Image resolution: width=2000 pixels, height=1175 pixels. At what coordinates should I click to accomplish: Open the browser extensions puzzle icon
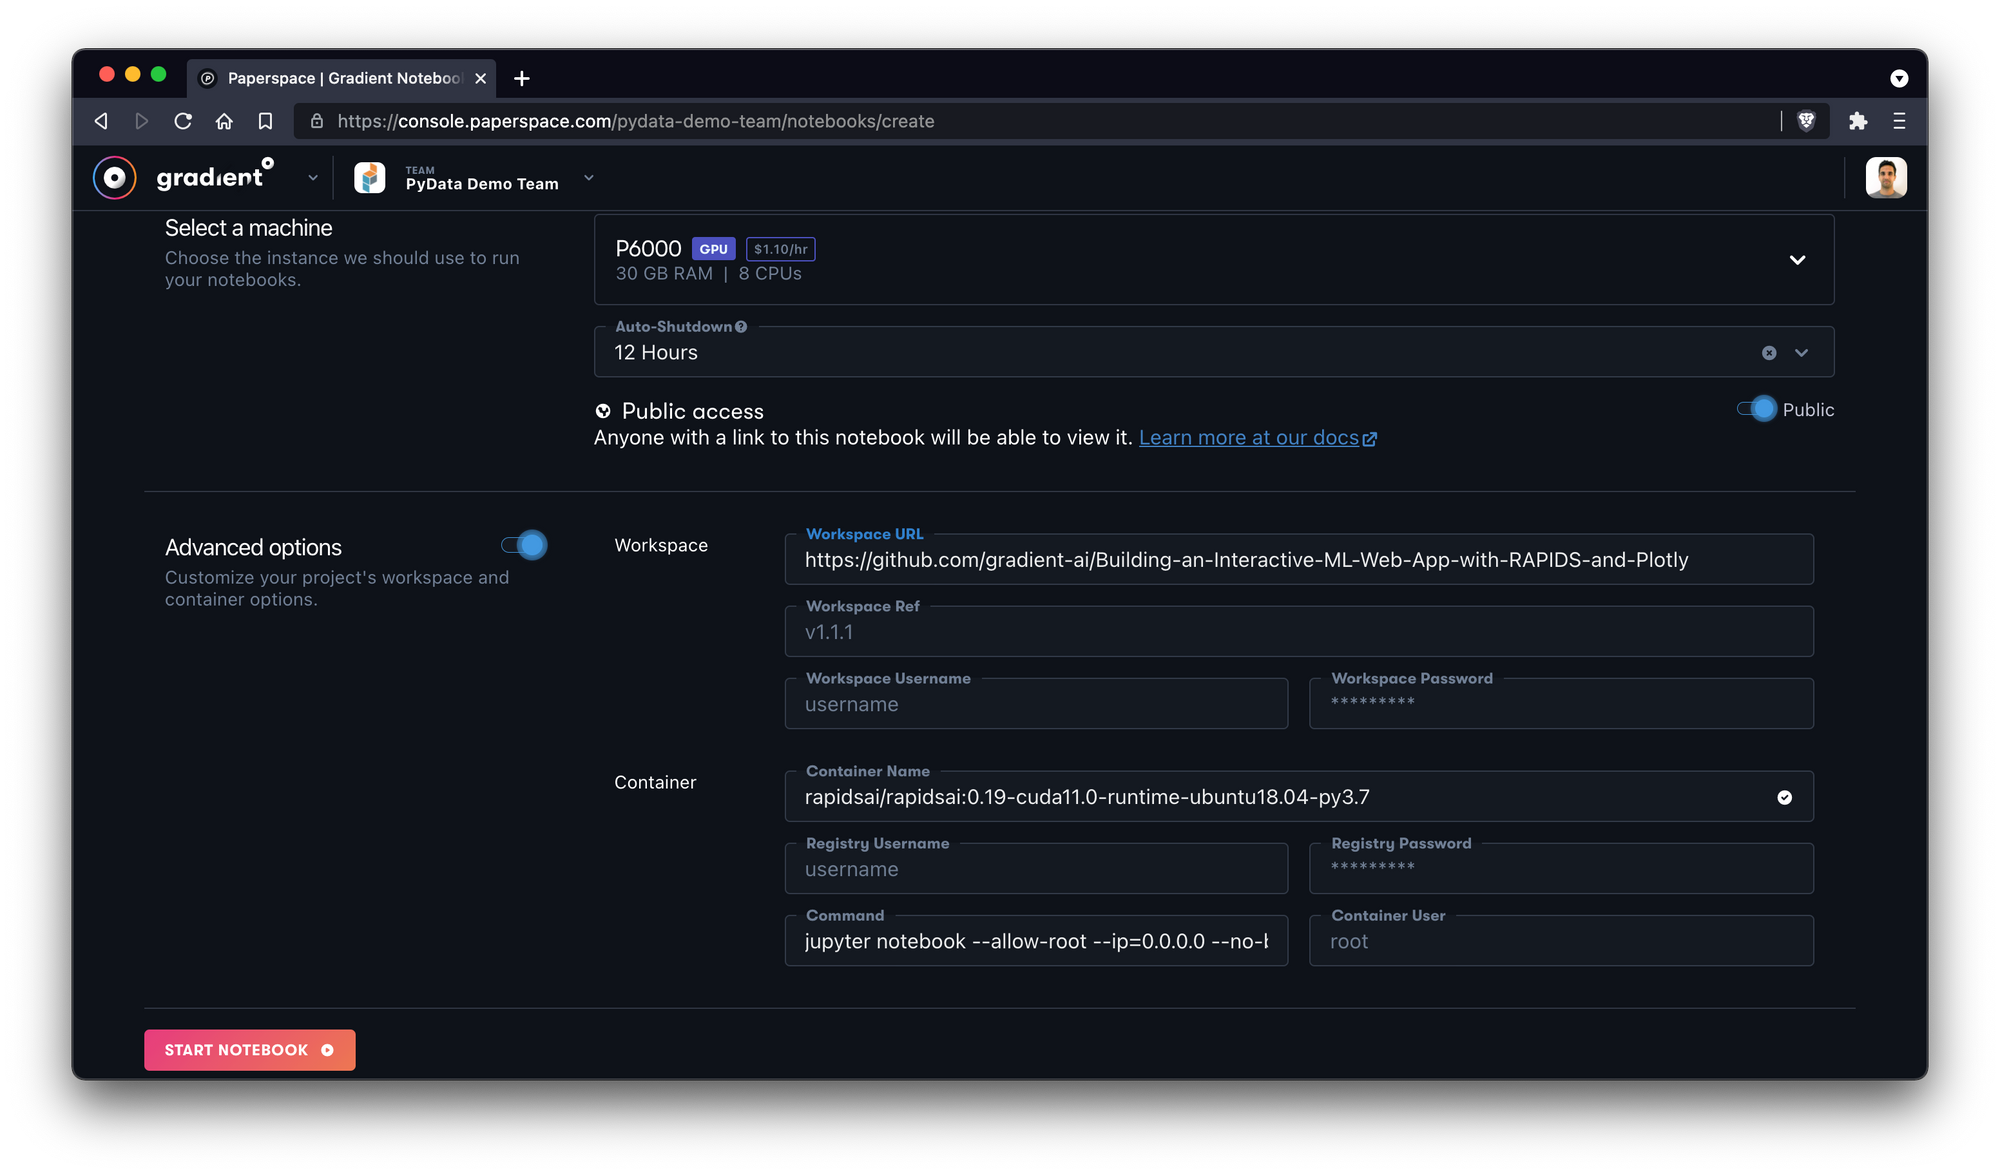tap(1858, 121)
